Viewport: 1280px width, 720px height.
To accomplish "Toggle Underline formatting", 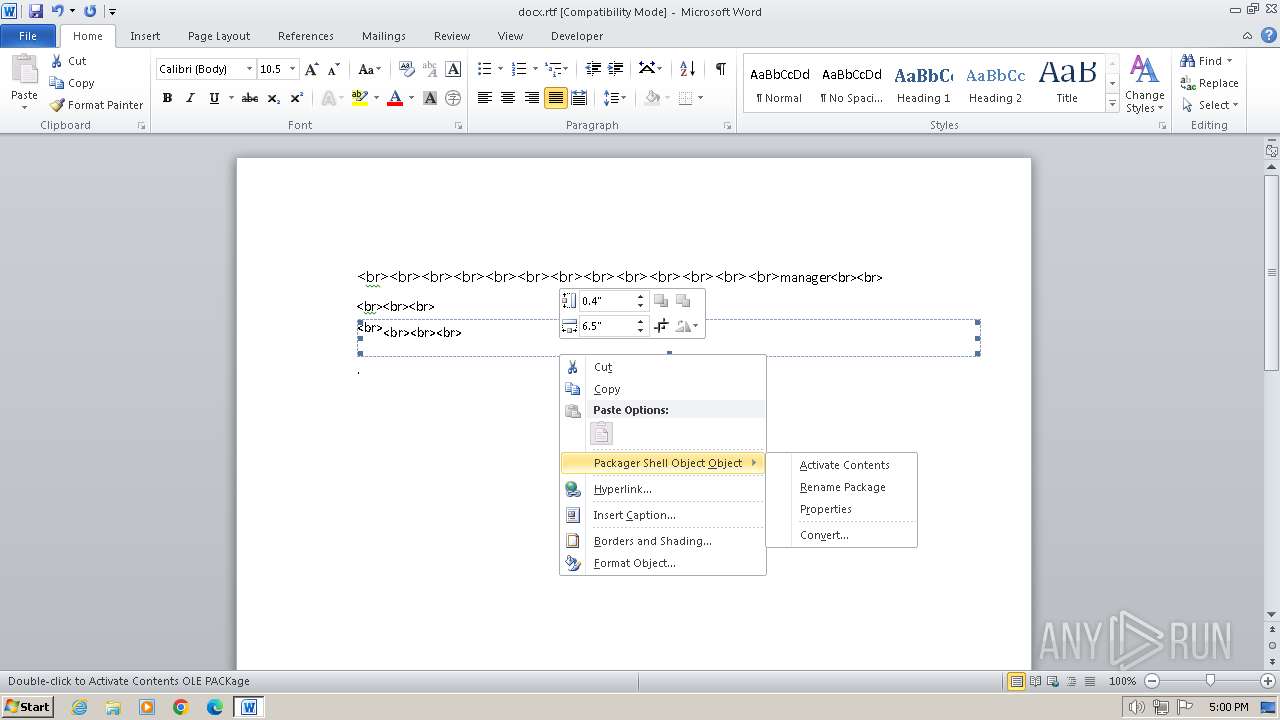I will (x=214, y=98).
